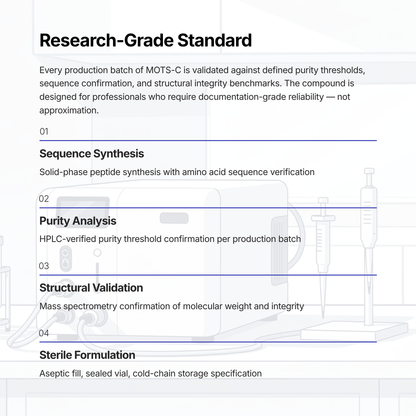Image resolution: width=416 pixels, height=416 pixels.
Task: Click the Sterile Formulation heading
Action: coord(87,355)
